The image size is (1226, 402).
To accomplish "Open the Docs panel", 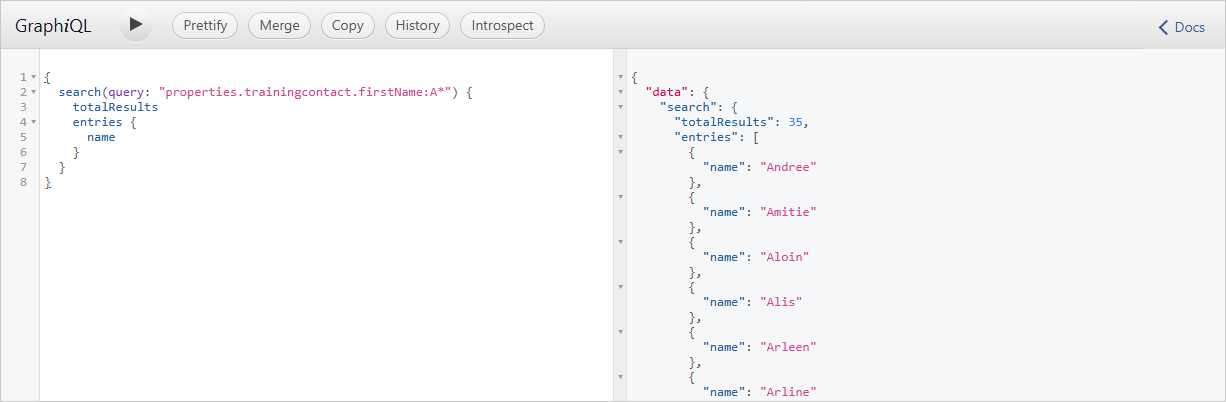I will coord(1182,27).
